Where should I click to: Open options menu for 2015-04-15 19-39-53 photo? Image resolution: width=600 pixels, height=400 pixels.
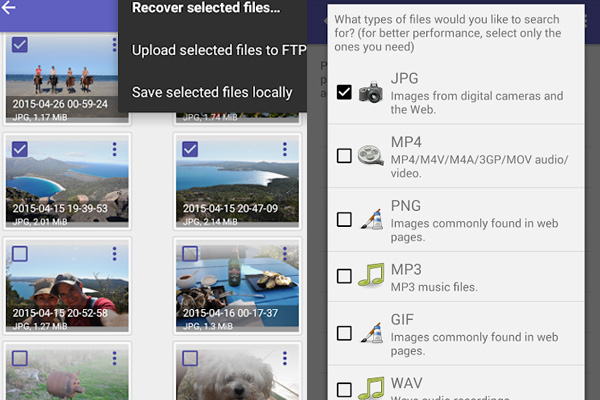coord(114,149)
